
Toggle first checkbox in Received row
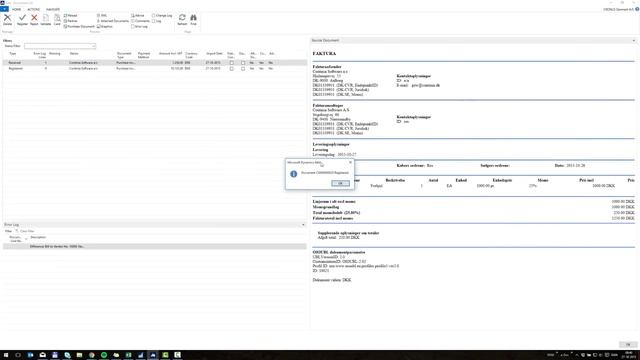231,63
